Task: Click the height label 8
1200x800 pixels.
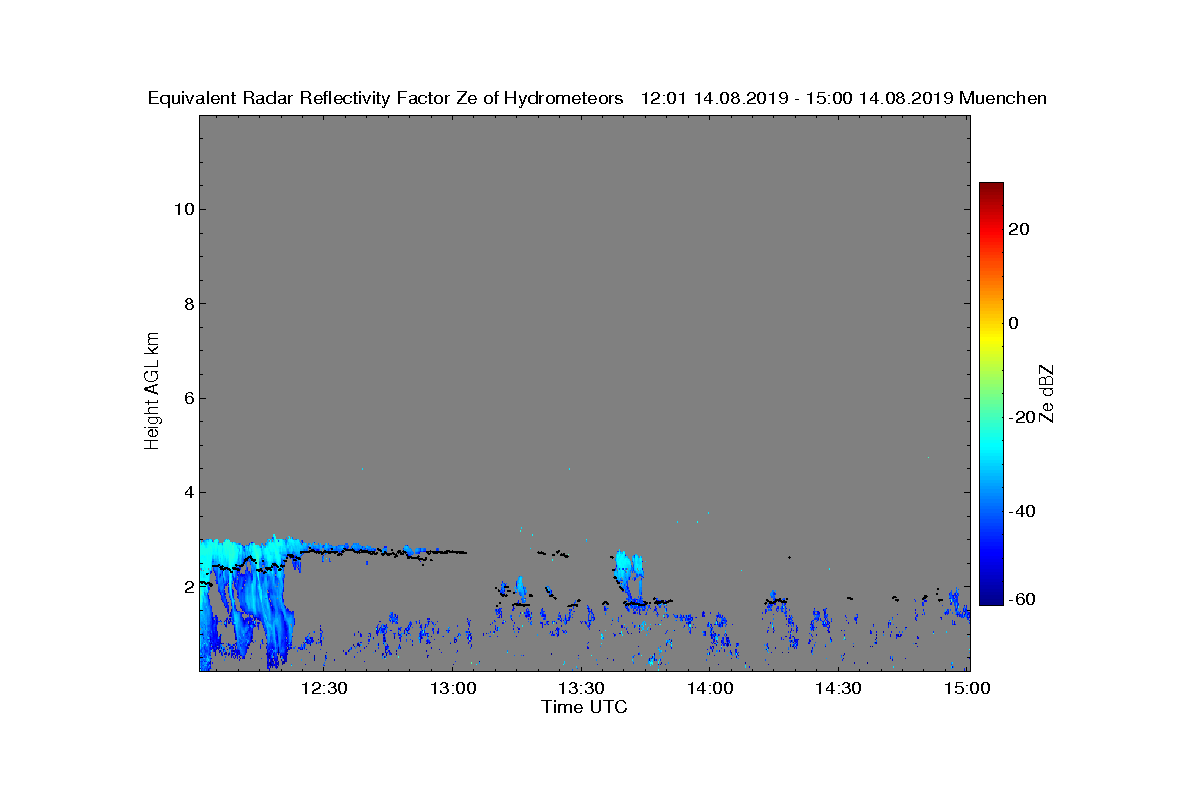Action: pyautogui.click(x=186, y=304)
